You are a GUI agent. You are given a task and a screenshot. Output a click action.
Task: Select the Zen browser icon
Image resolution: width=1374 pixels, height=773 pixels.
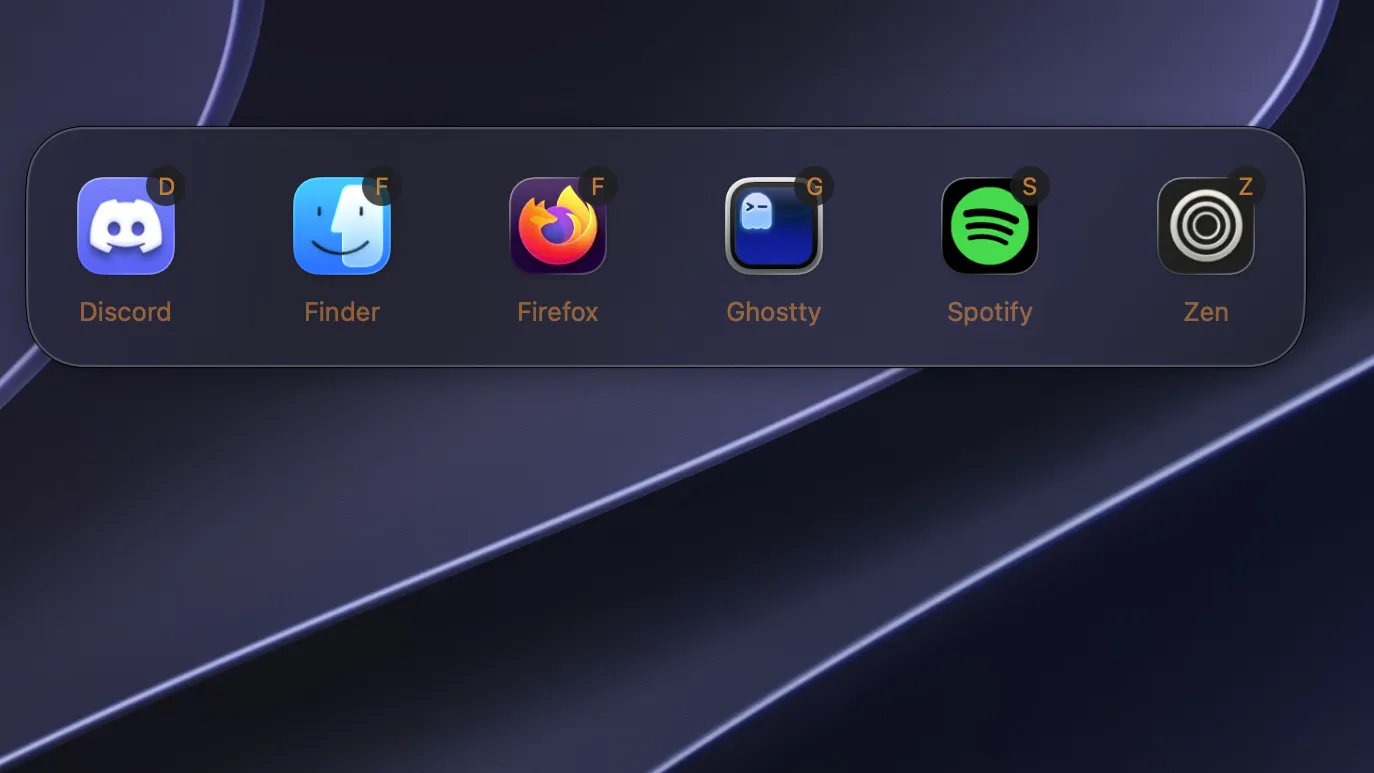pos(1206,226)
